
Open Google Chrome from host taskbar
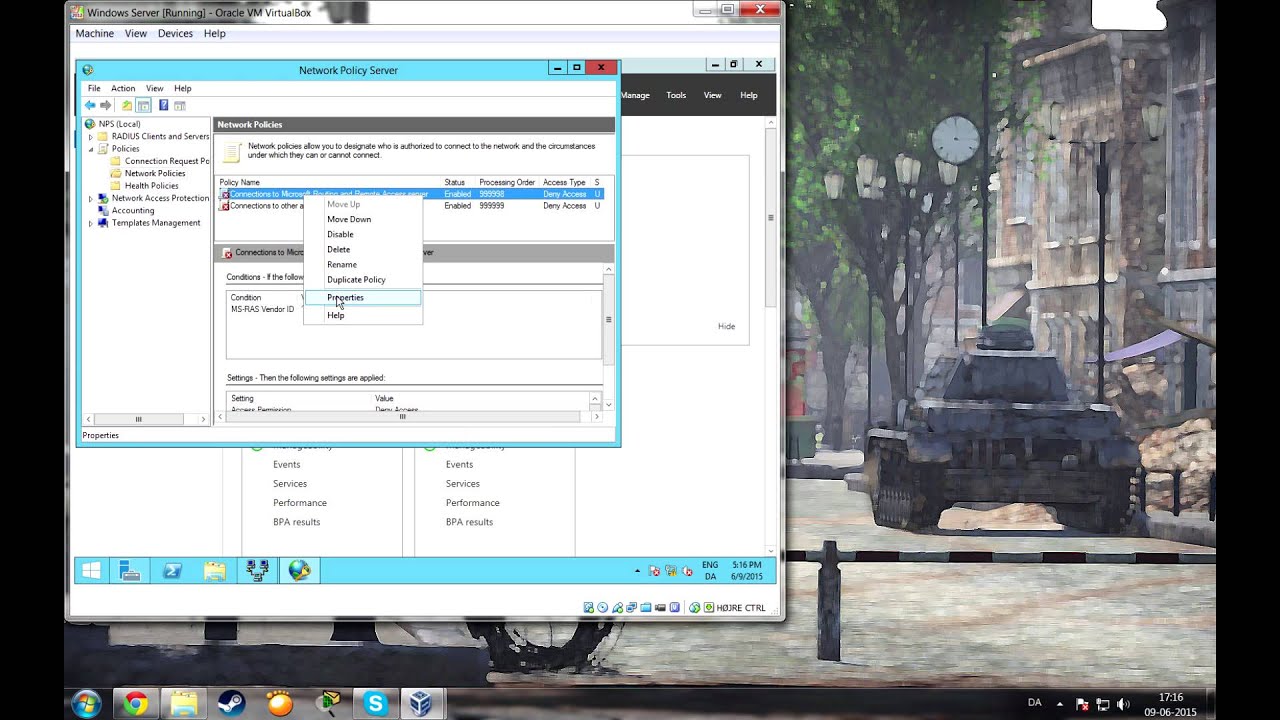point(135,704)
